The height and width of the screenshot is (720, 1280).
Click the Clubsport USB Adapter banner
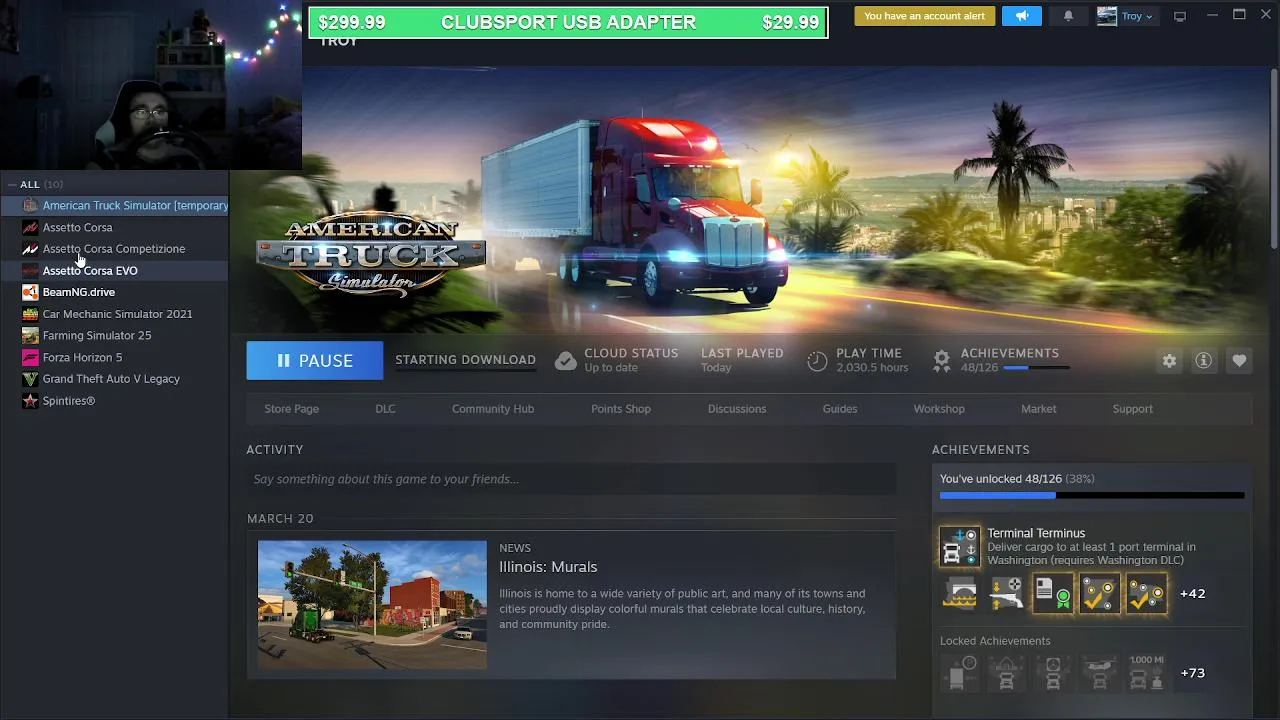tap(568, 23)
